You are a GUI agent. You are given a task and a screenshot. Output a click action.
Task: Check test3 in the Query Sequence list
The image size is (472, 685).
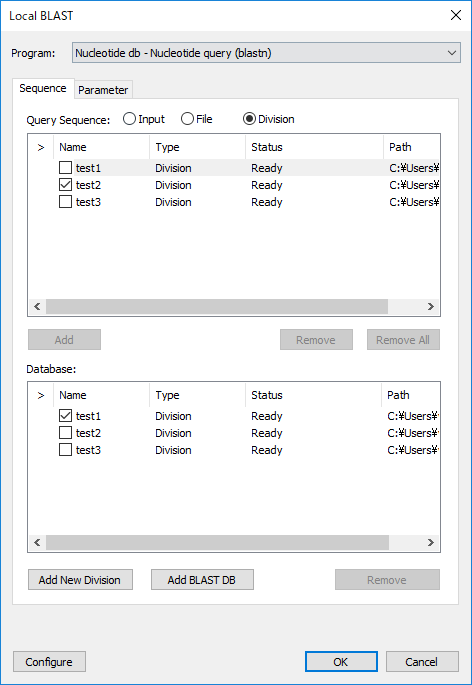65,202
